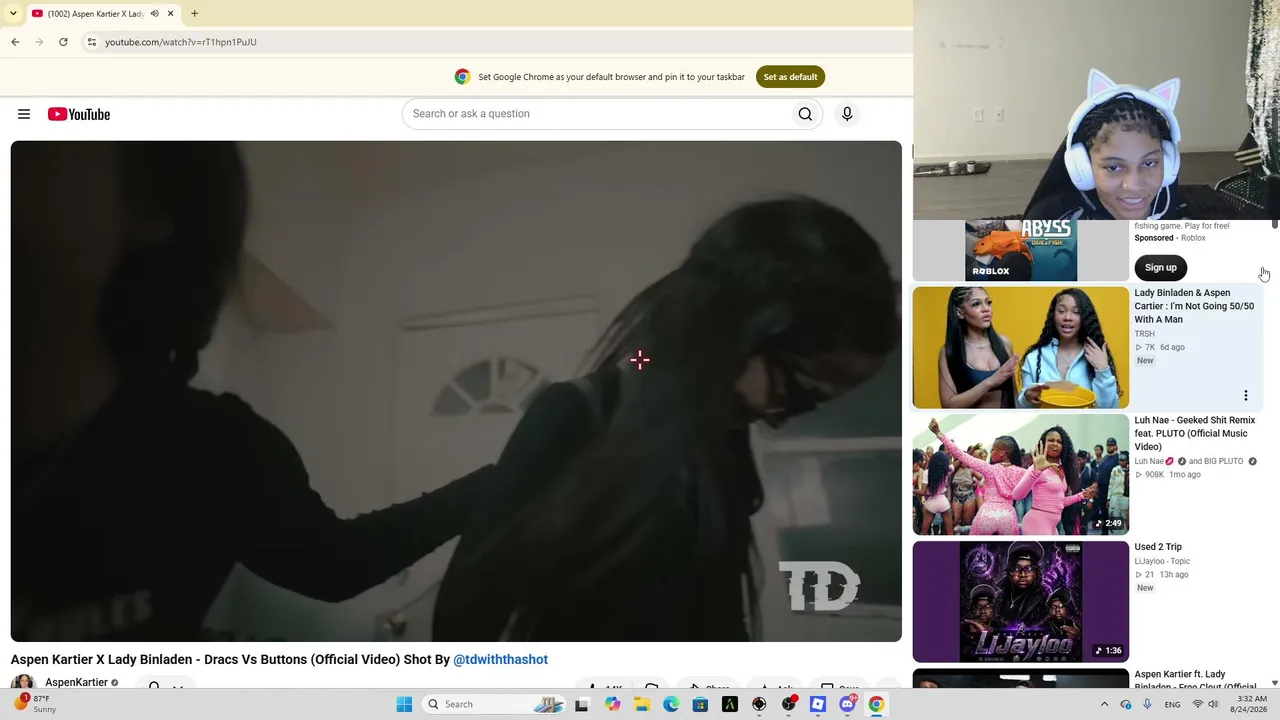Screen dimensions: 1280x720
Task: Click Sign up on Roblox ad
Action: point(1160,268)
